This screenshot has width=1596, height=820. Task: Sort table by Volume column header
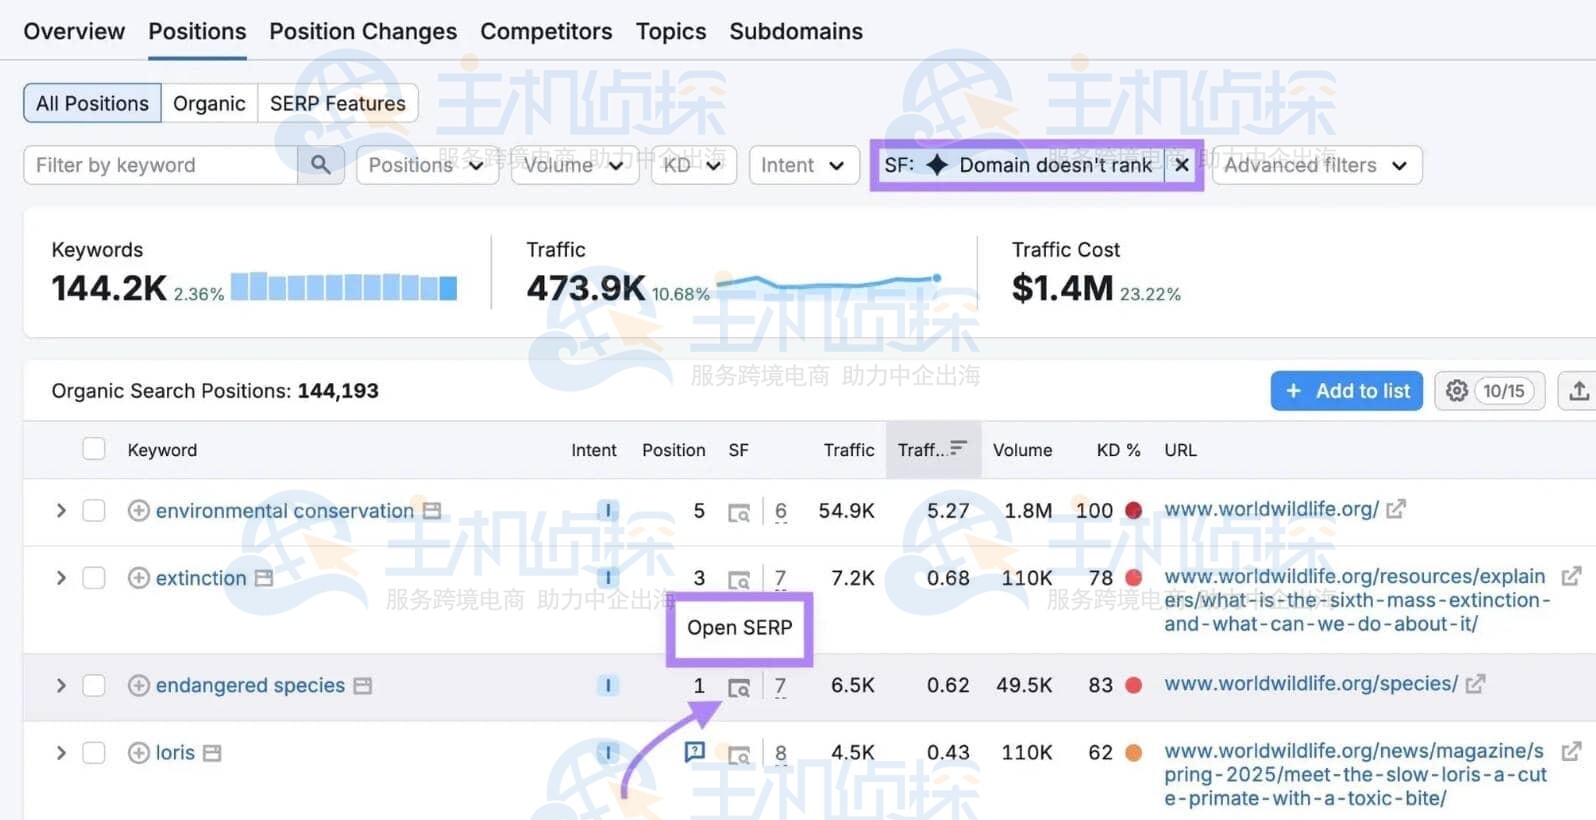(1022, 450)
